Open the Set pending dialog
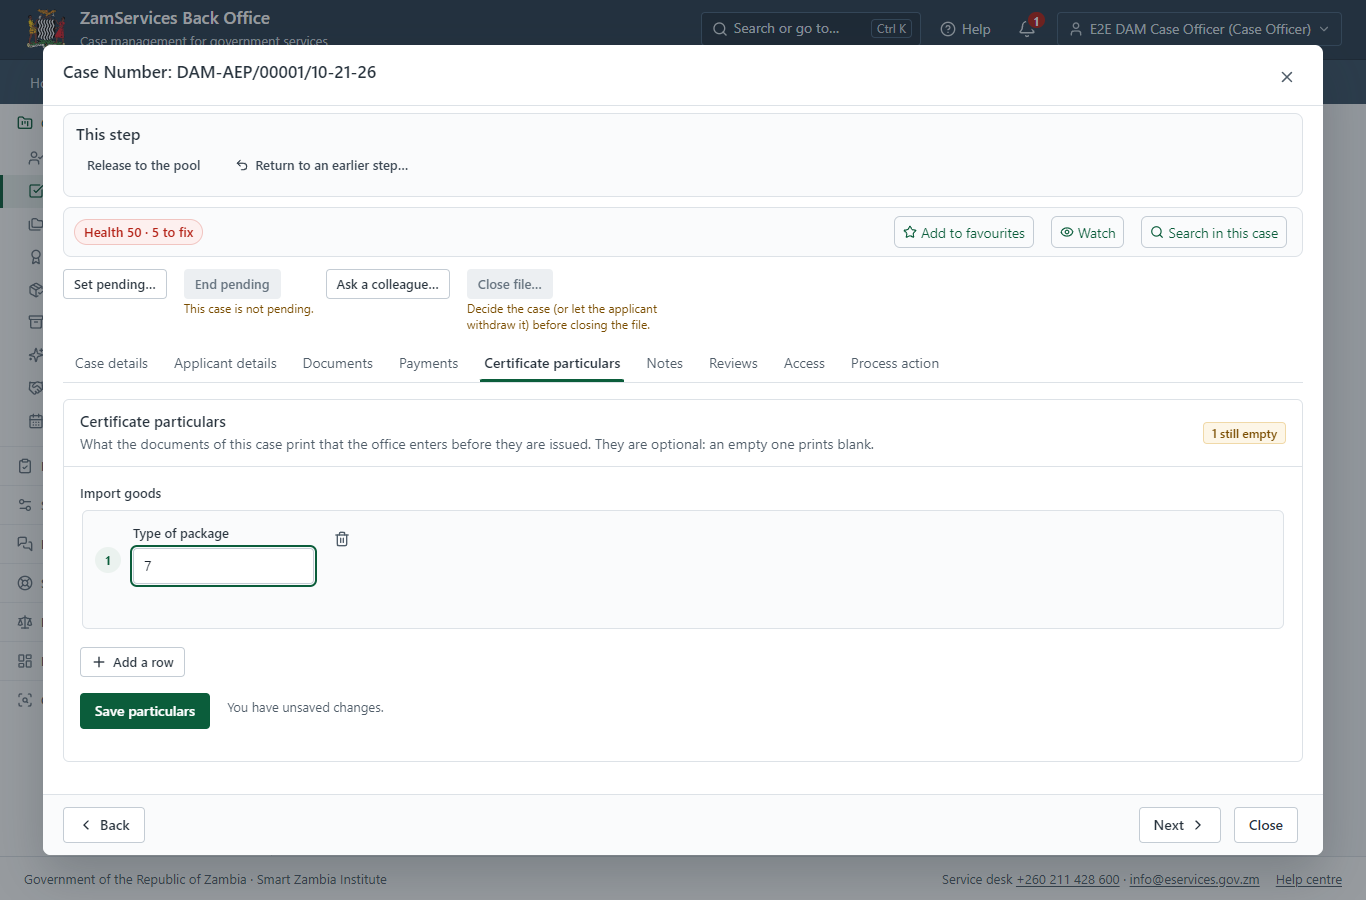The image size is (1366, 900). (x=115, y=284)
